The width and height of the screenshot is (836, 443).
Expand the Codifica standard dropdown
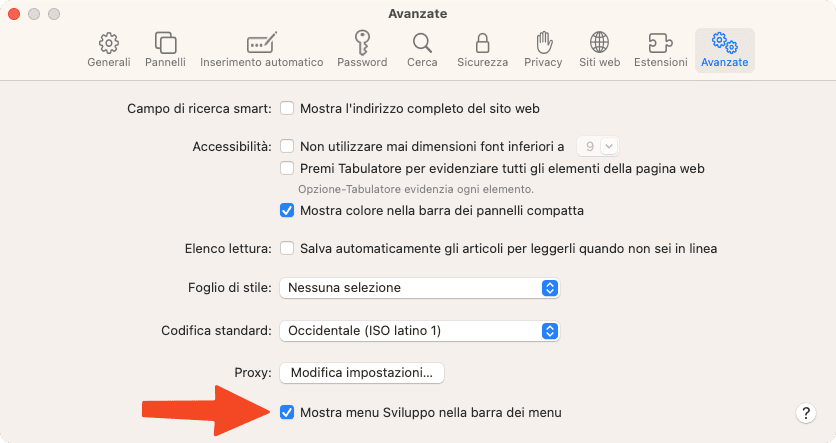point(420,331)
